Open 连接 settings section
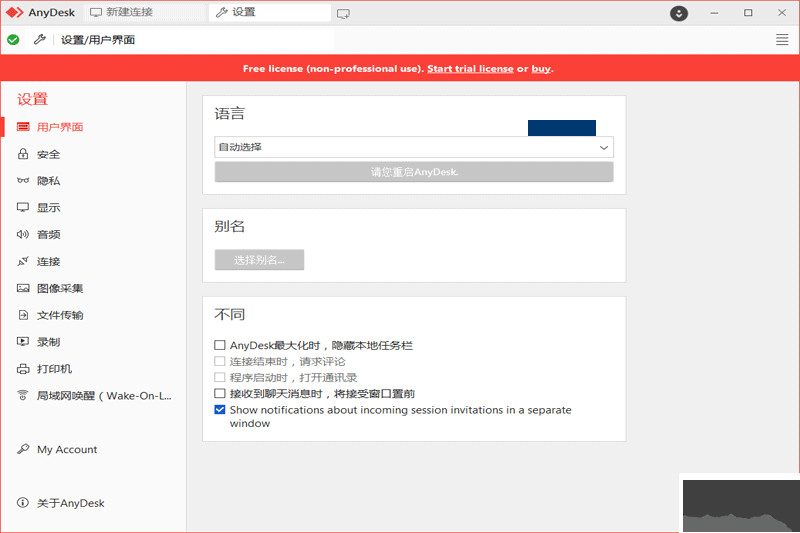 (48, 262)
